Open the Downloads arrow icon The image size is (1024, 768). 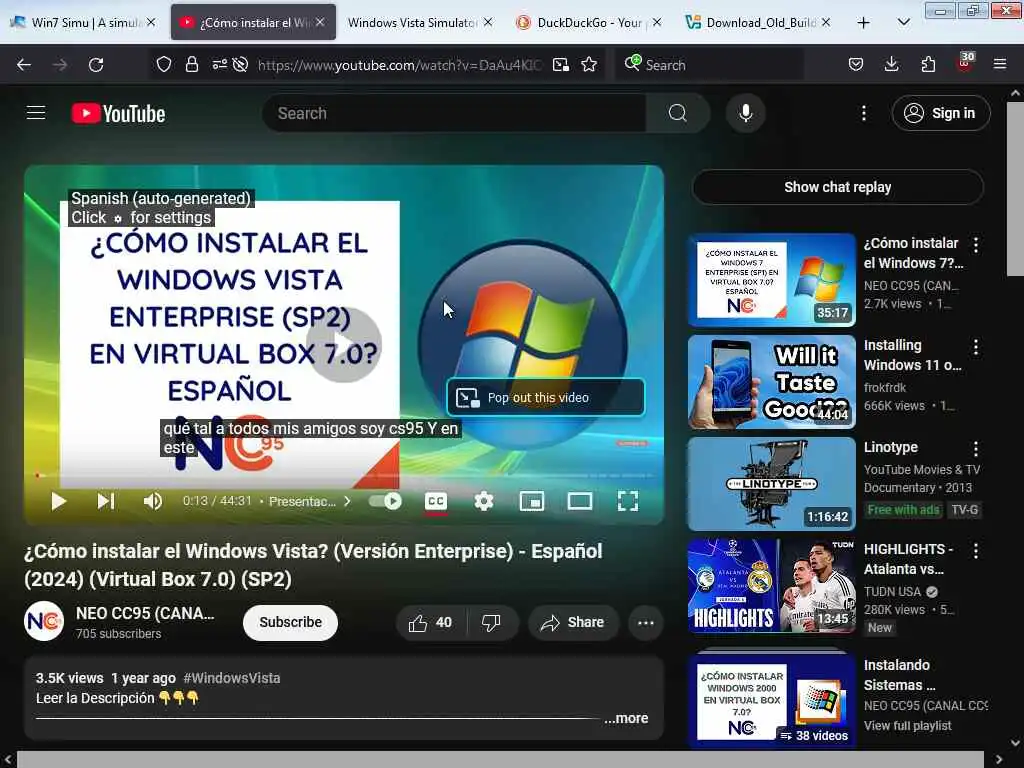891,64
